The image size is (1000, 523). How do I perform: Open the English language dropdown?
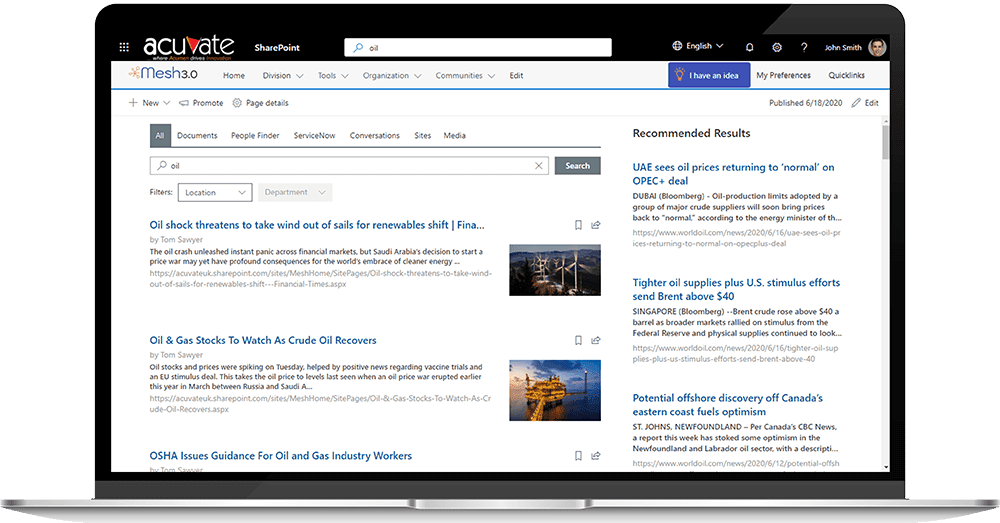click(699, 46)
